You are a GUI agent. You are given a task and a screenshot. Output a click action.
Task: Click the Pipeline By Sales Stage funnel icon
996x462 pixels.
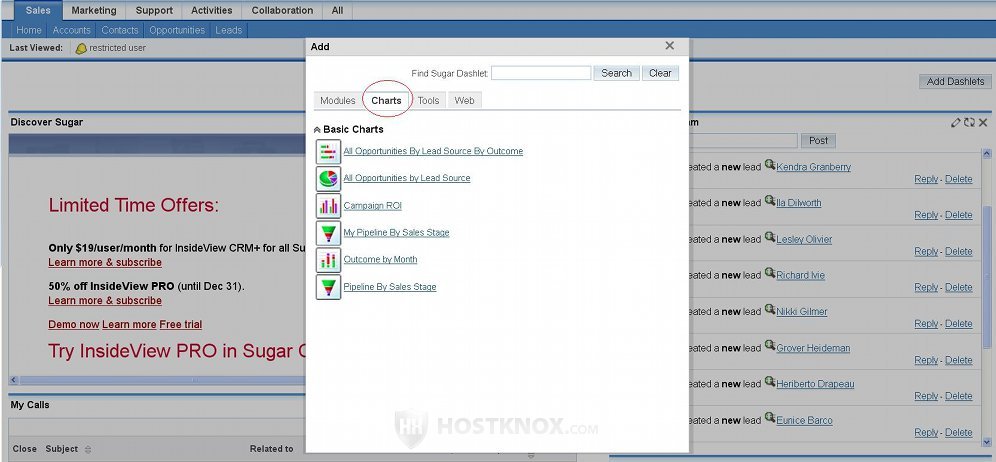328,287
